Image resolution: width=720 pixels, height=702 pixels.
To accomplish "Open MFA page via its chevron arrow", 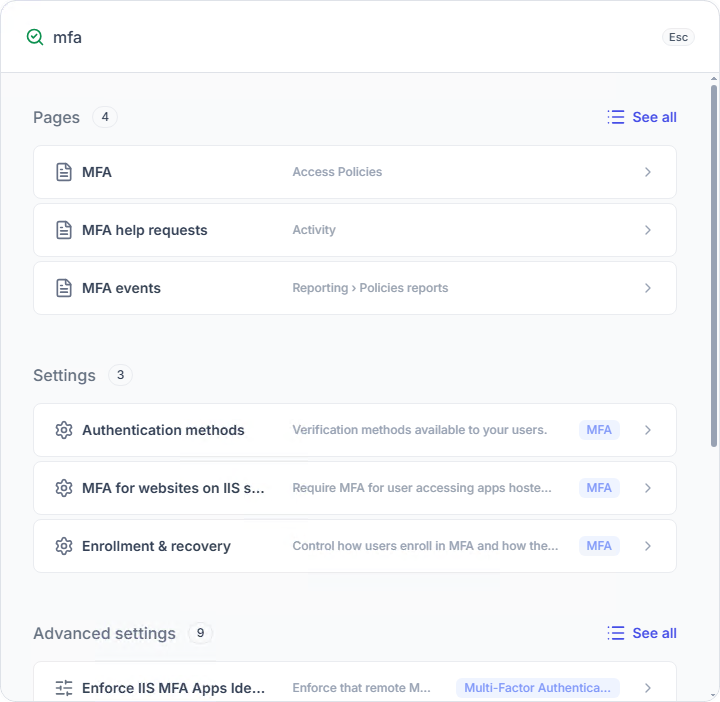I will click(648, 172).
